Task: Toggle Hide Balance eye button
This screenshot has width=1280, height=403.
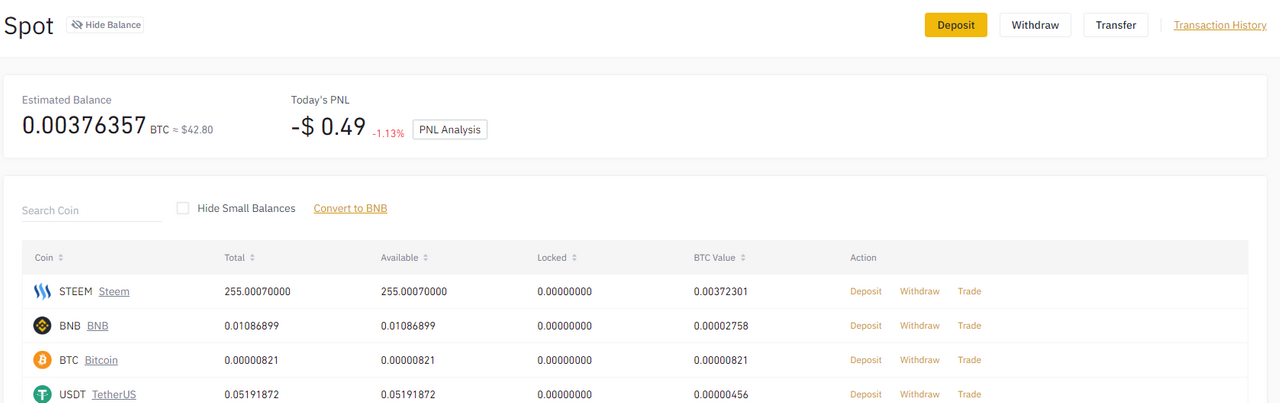Action: pyautogui.click(x=105, y=25)
